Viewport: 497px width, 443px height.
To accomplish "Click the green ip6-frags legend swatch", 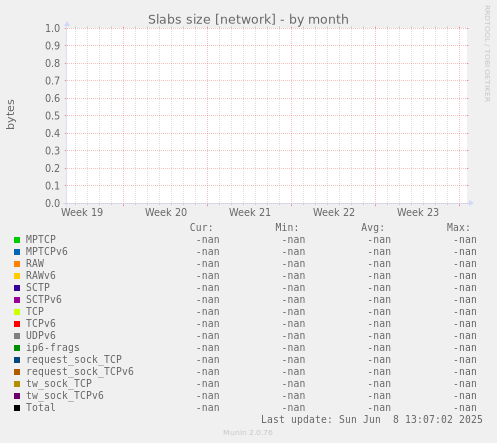I will [x=17, y=348].
